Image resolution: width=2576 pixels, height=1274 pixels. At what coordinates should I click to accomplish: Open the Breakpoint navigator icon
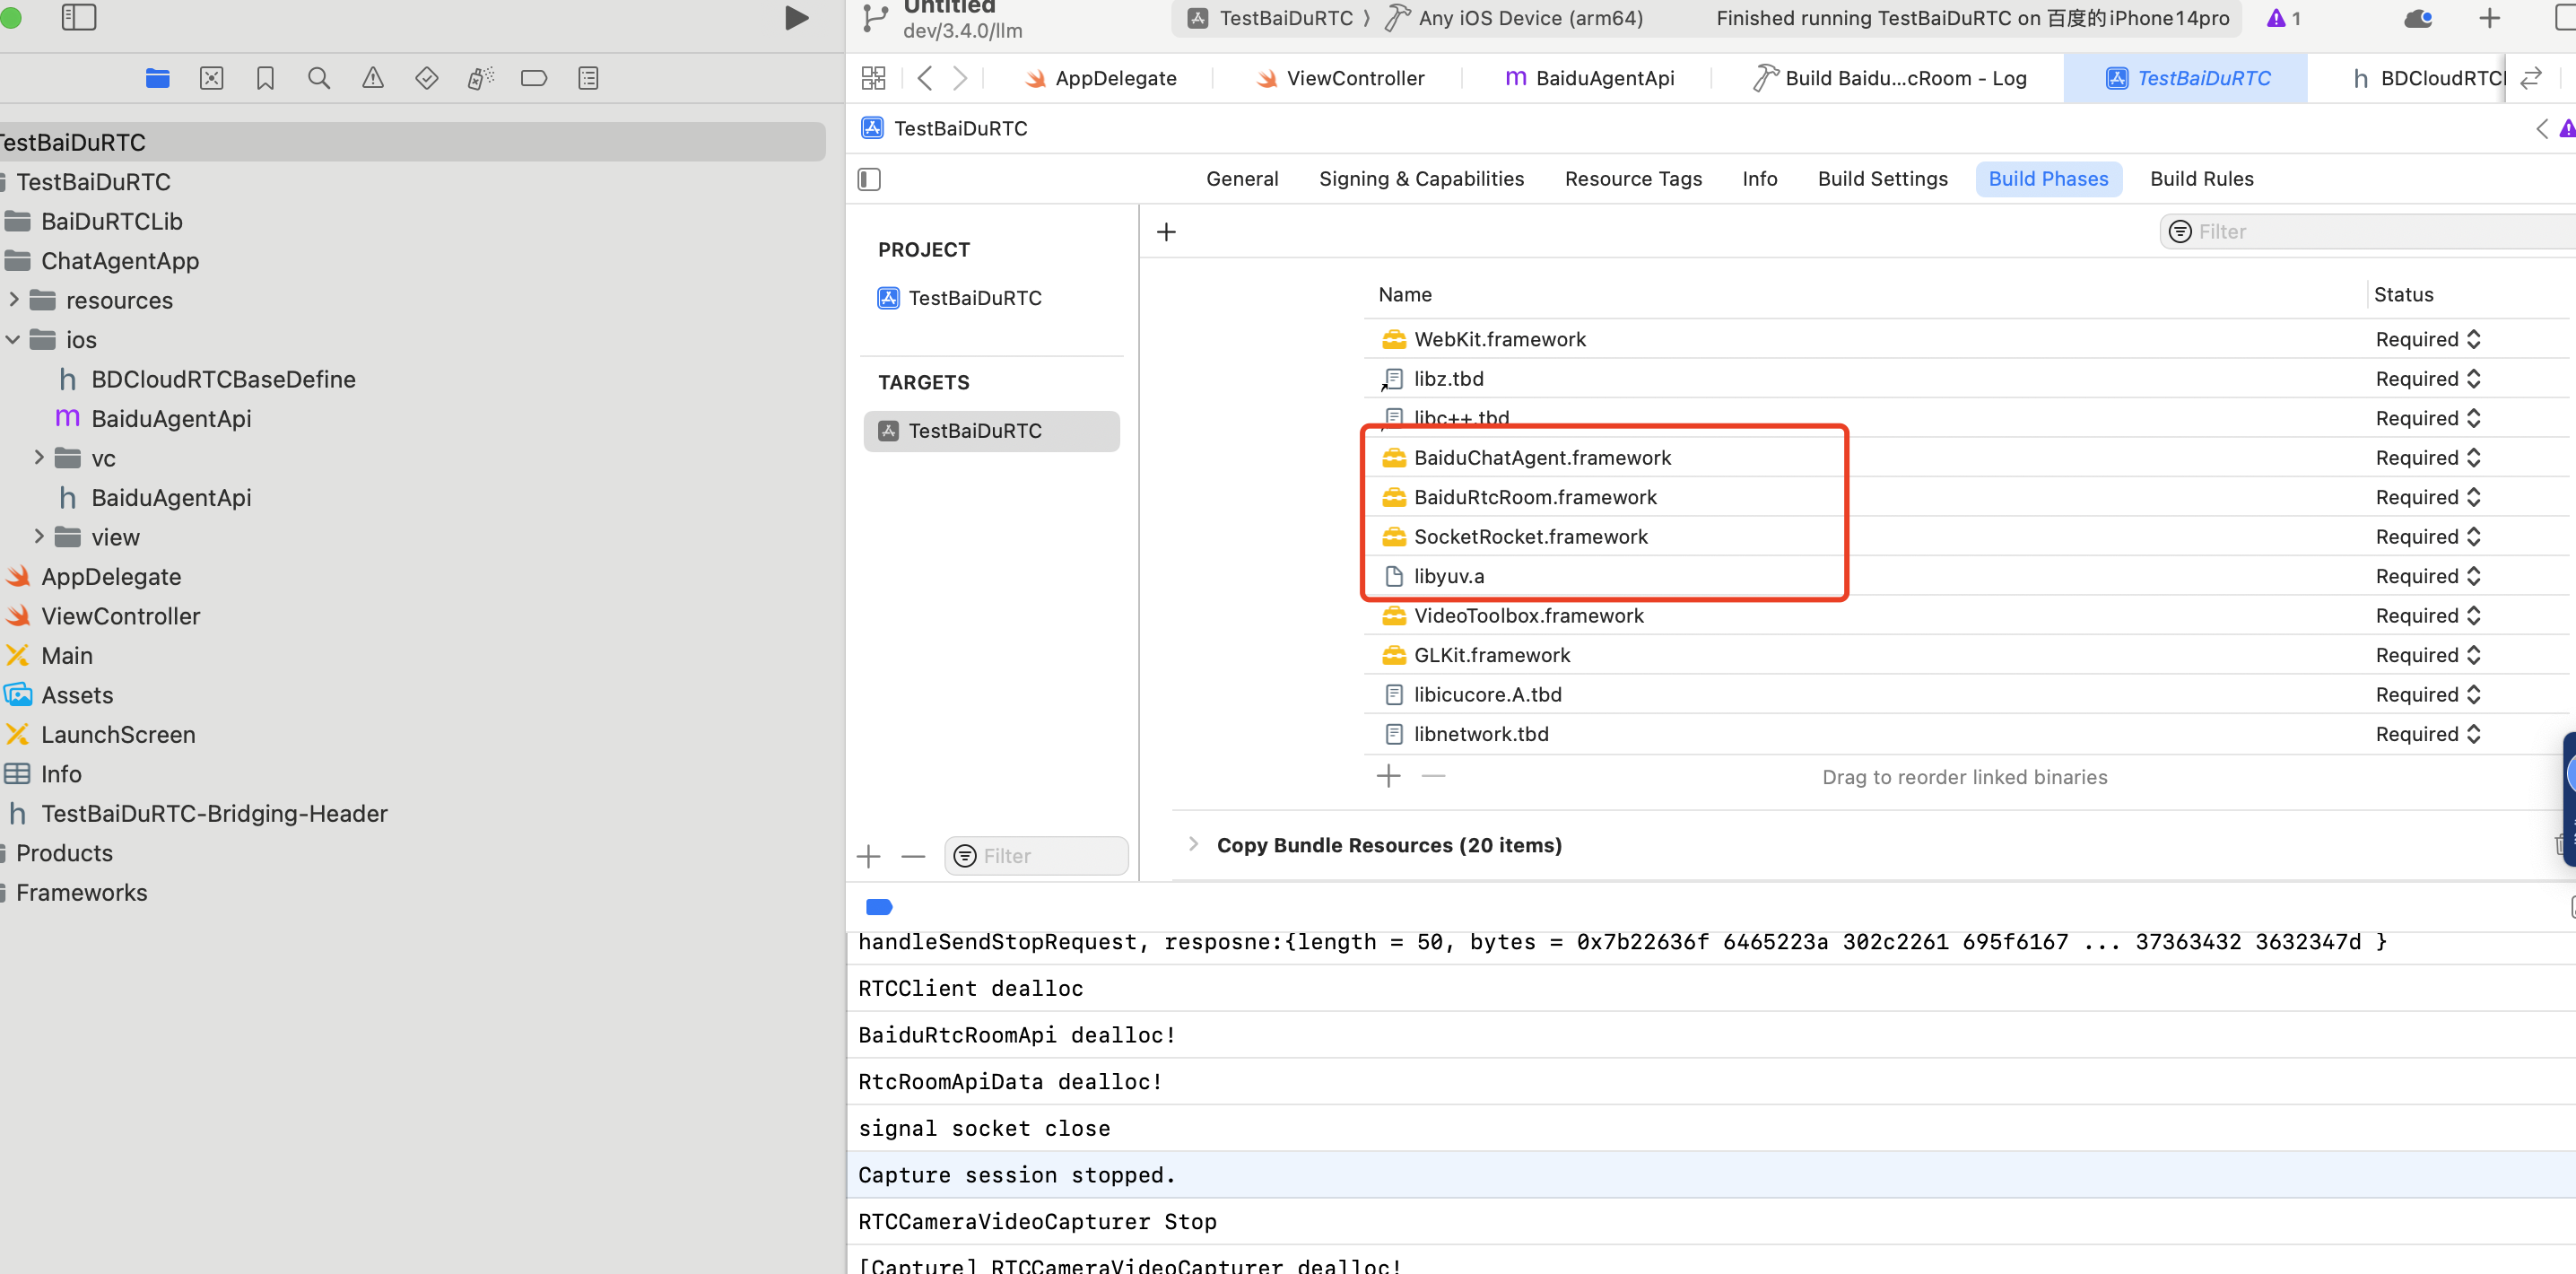point(534,78)
